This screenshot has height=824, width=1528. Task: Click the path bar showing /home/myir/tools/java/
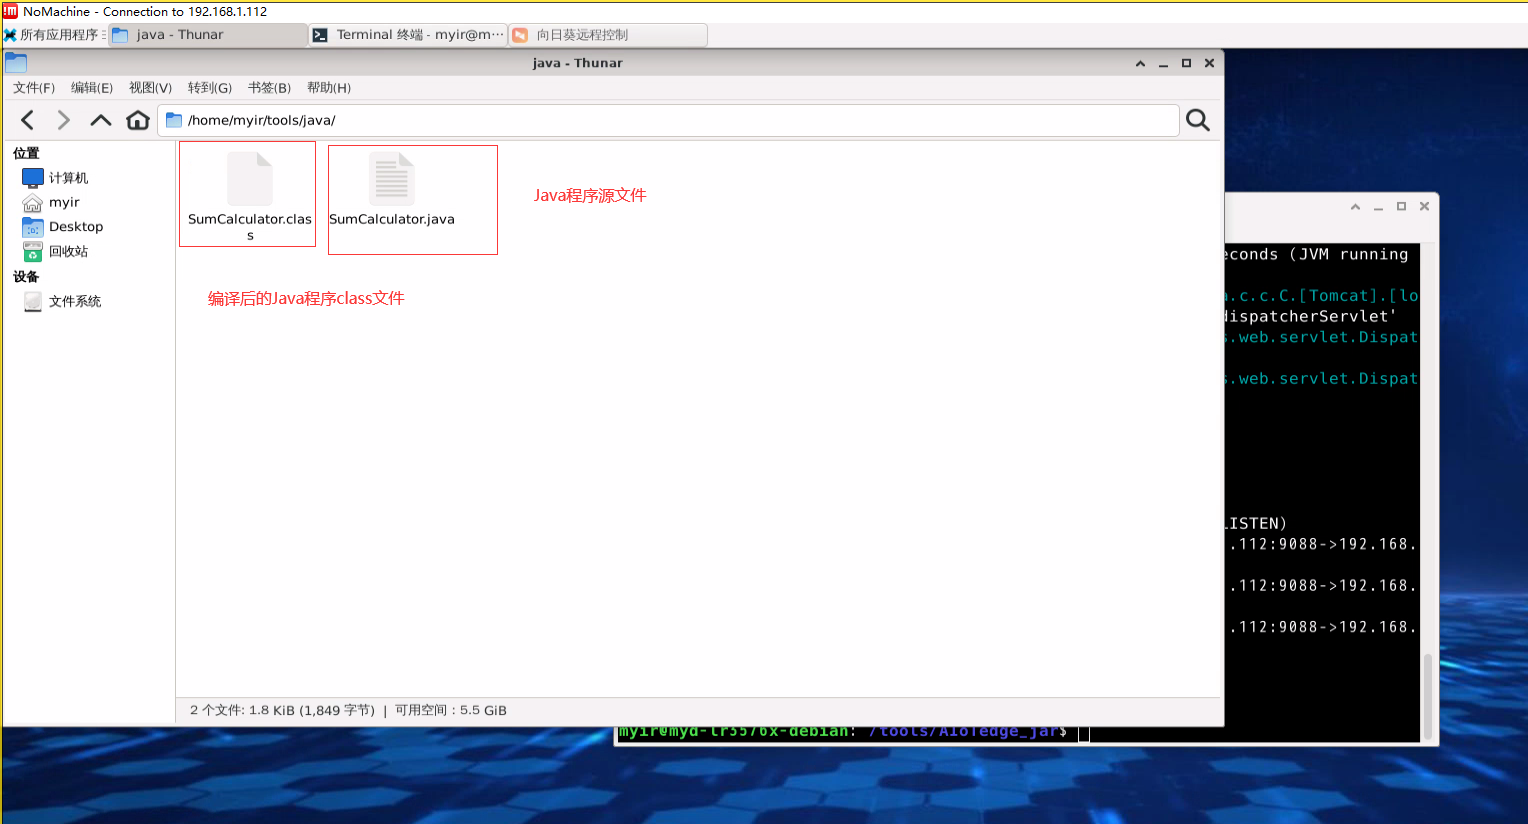click(x=668, y=121)
